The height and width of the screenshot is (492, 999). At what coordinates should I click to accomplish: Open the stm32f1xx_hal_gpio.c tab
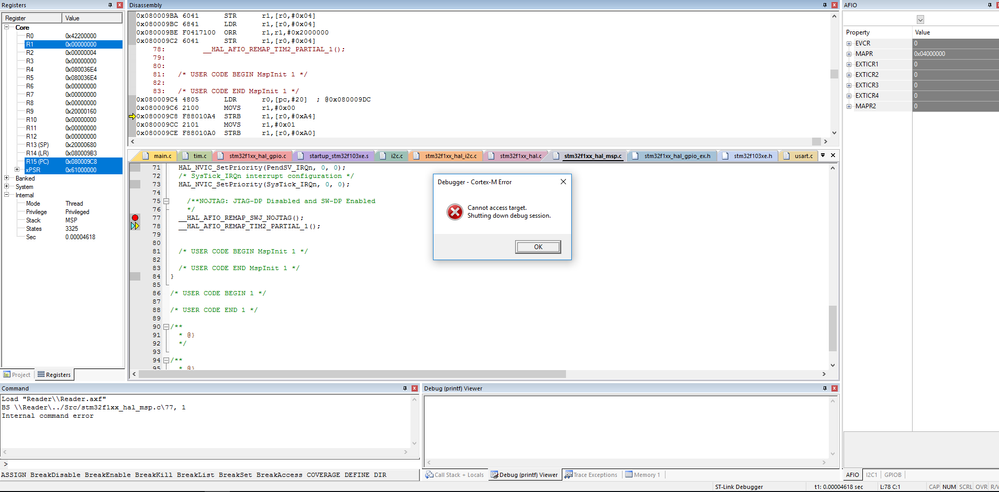(x=254, y=156)
